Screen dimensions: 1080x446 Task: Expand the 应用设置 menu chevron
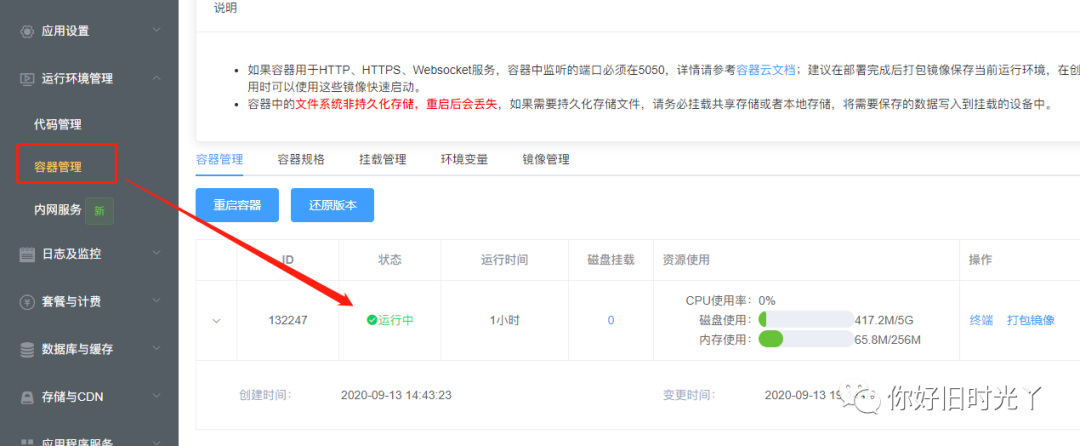[156, 30]
